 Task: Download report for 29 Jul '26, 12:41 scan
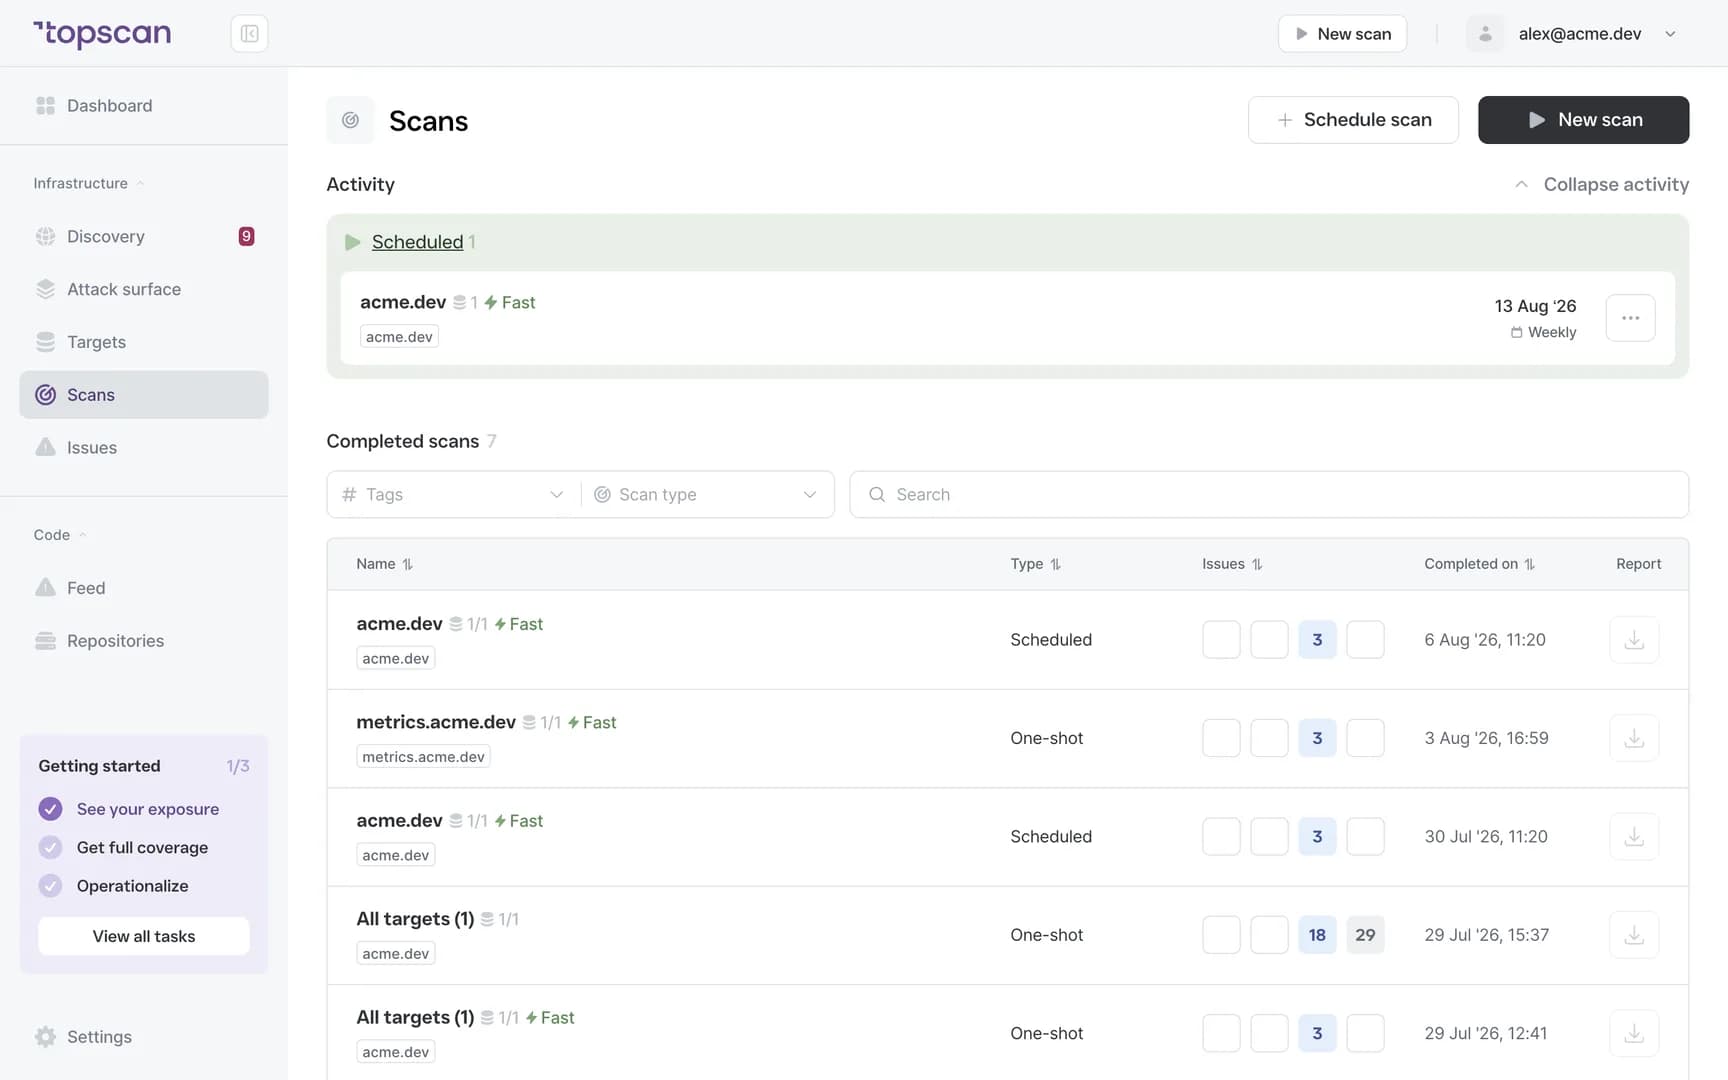pos(1634,1033)
